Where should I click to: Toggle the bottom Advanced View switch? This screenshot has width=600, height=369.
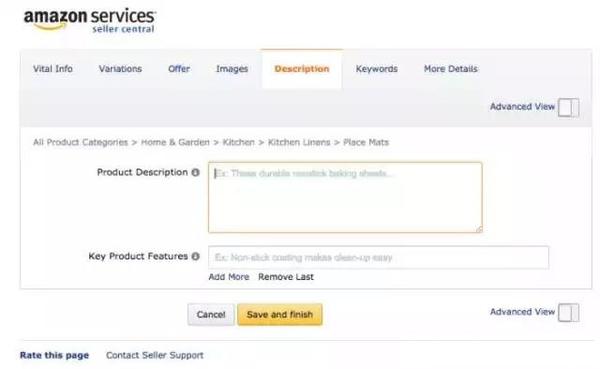pyautogui.click(x=568, y=313)
